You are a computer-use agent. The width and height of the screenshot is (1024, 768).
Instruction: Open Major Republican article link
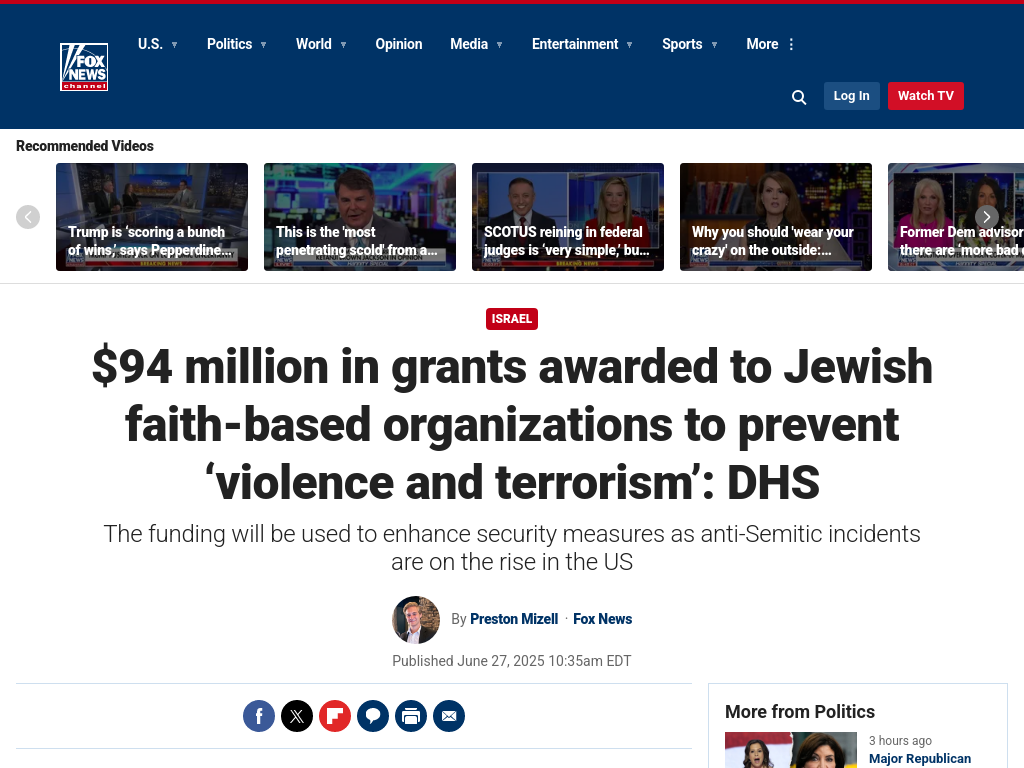coord(920,759)
